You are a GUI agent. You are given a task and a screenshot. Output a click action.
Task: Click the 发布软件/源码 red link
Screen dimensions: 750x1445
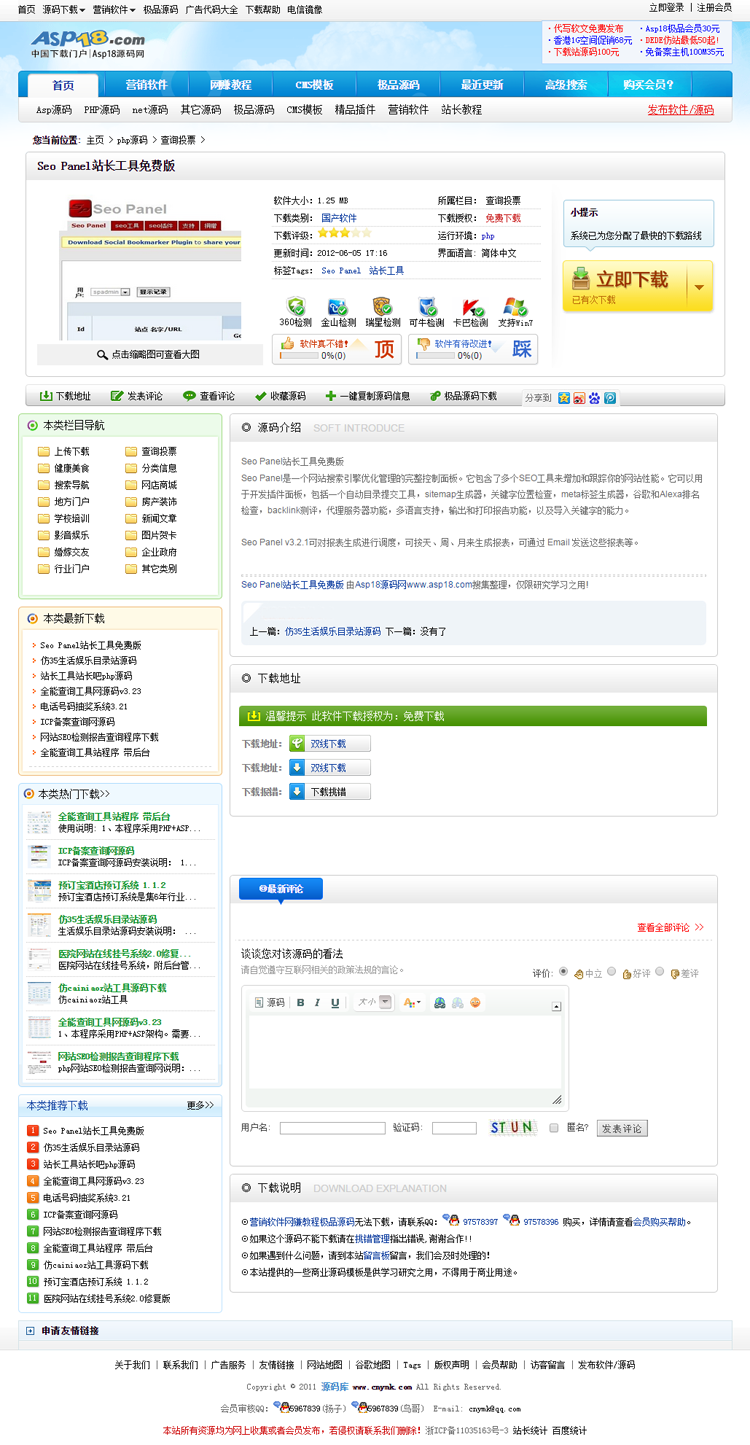681,110
